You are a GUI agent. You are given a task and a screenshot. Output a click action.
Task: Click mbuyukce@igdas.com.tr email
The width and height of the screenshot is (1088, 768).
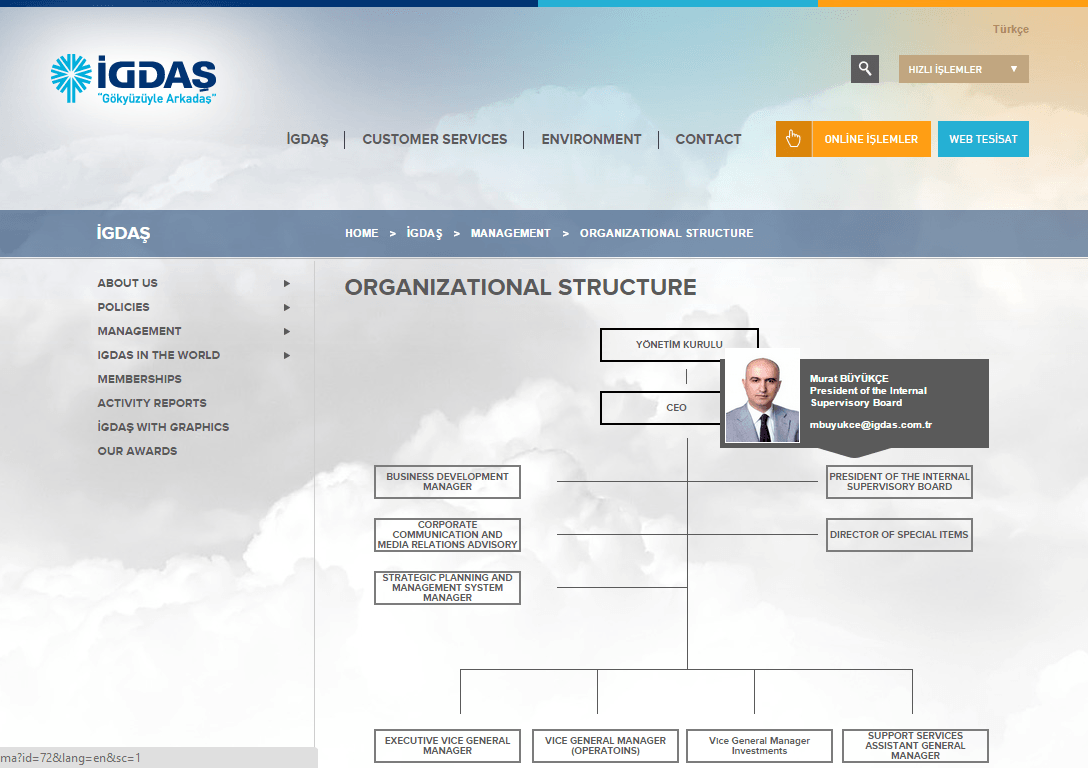pos(871,425)
